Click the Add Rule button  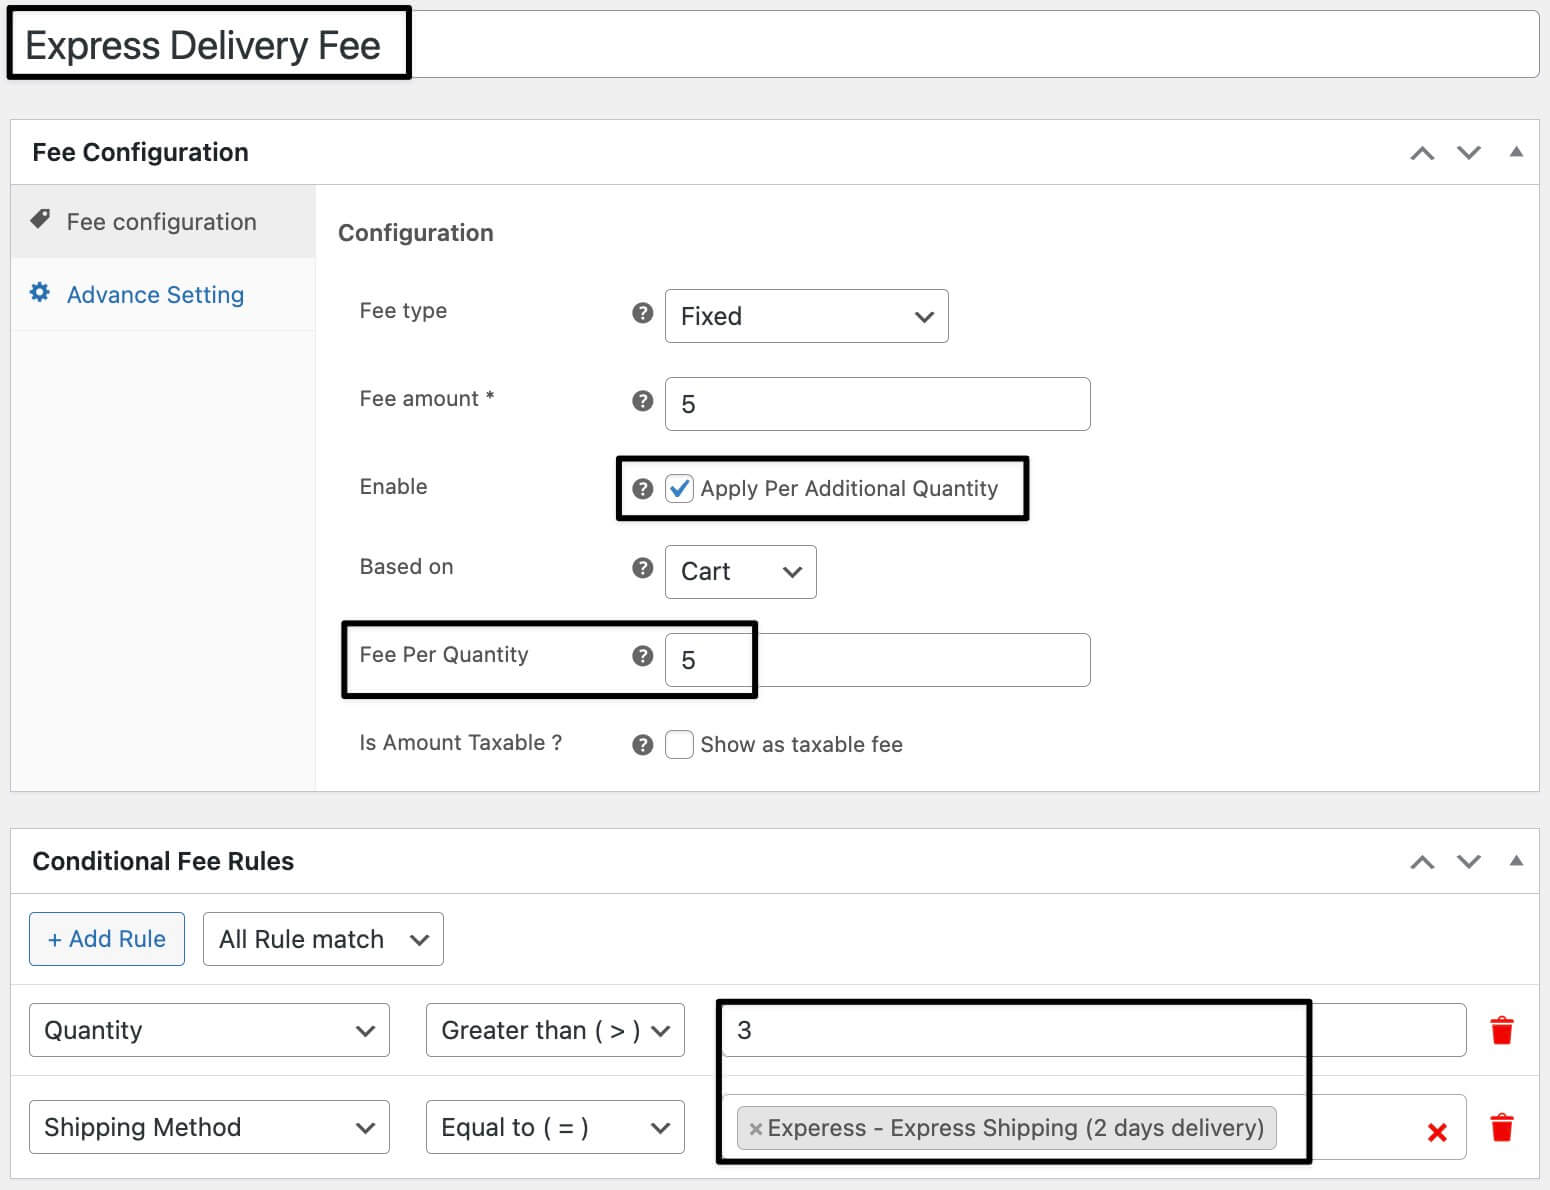coord(106,939)
